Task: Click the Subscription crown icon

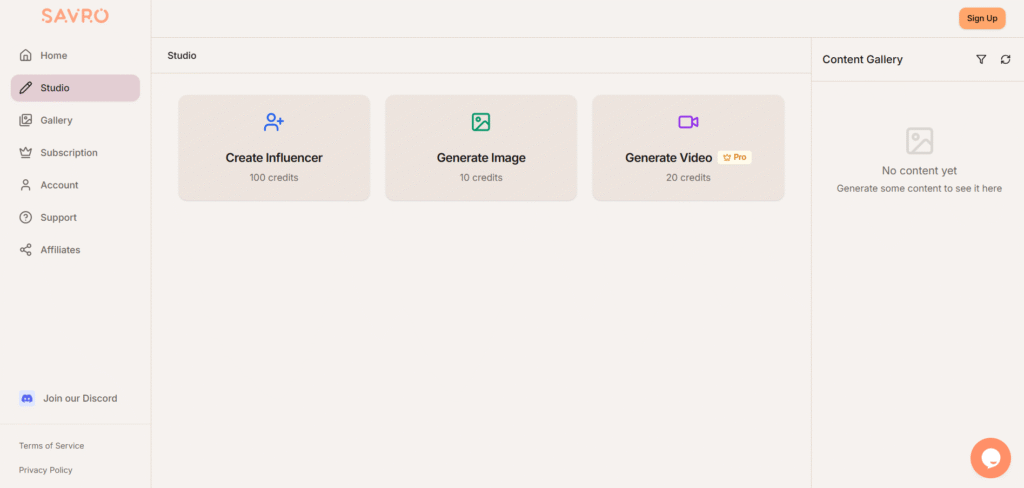Action: pyautogui.click(x=26, y=153)
